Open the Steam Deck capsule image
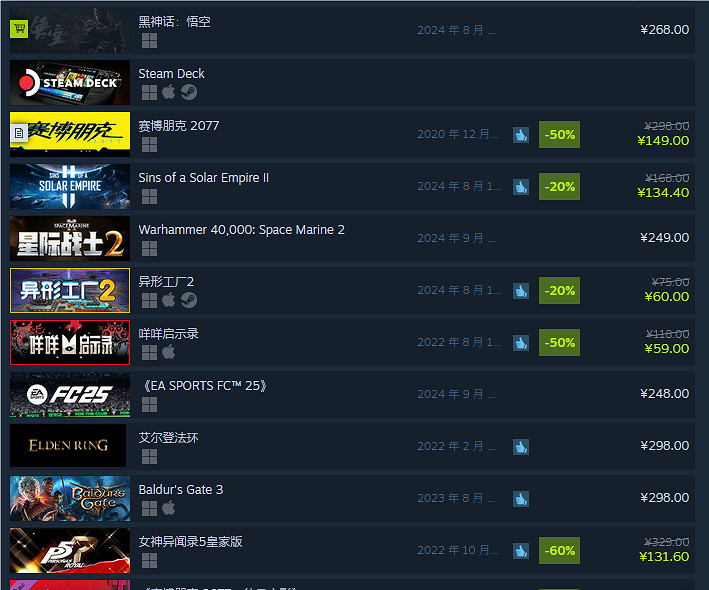 (x=70, y=83)
